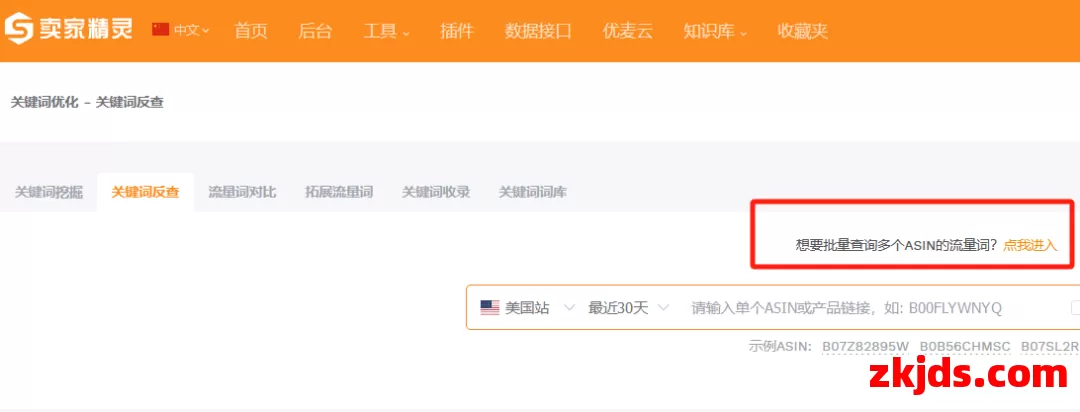The image size is (1080, 412).
Task: Open the 最近30天 date range dropdown
Action: 627,307
